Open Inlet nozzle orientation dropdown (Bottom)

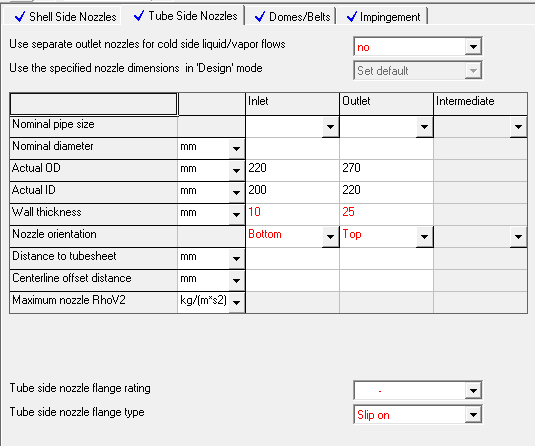click(330, 237)
